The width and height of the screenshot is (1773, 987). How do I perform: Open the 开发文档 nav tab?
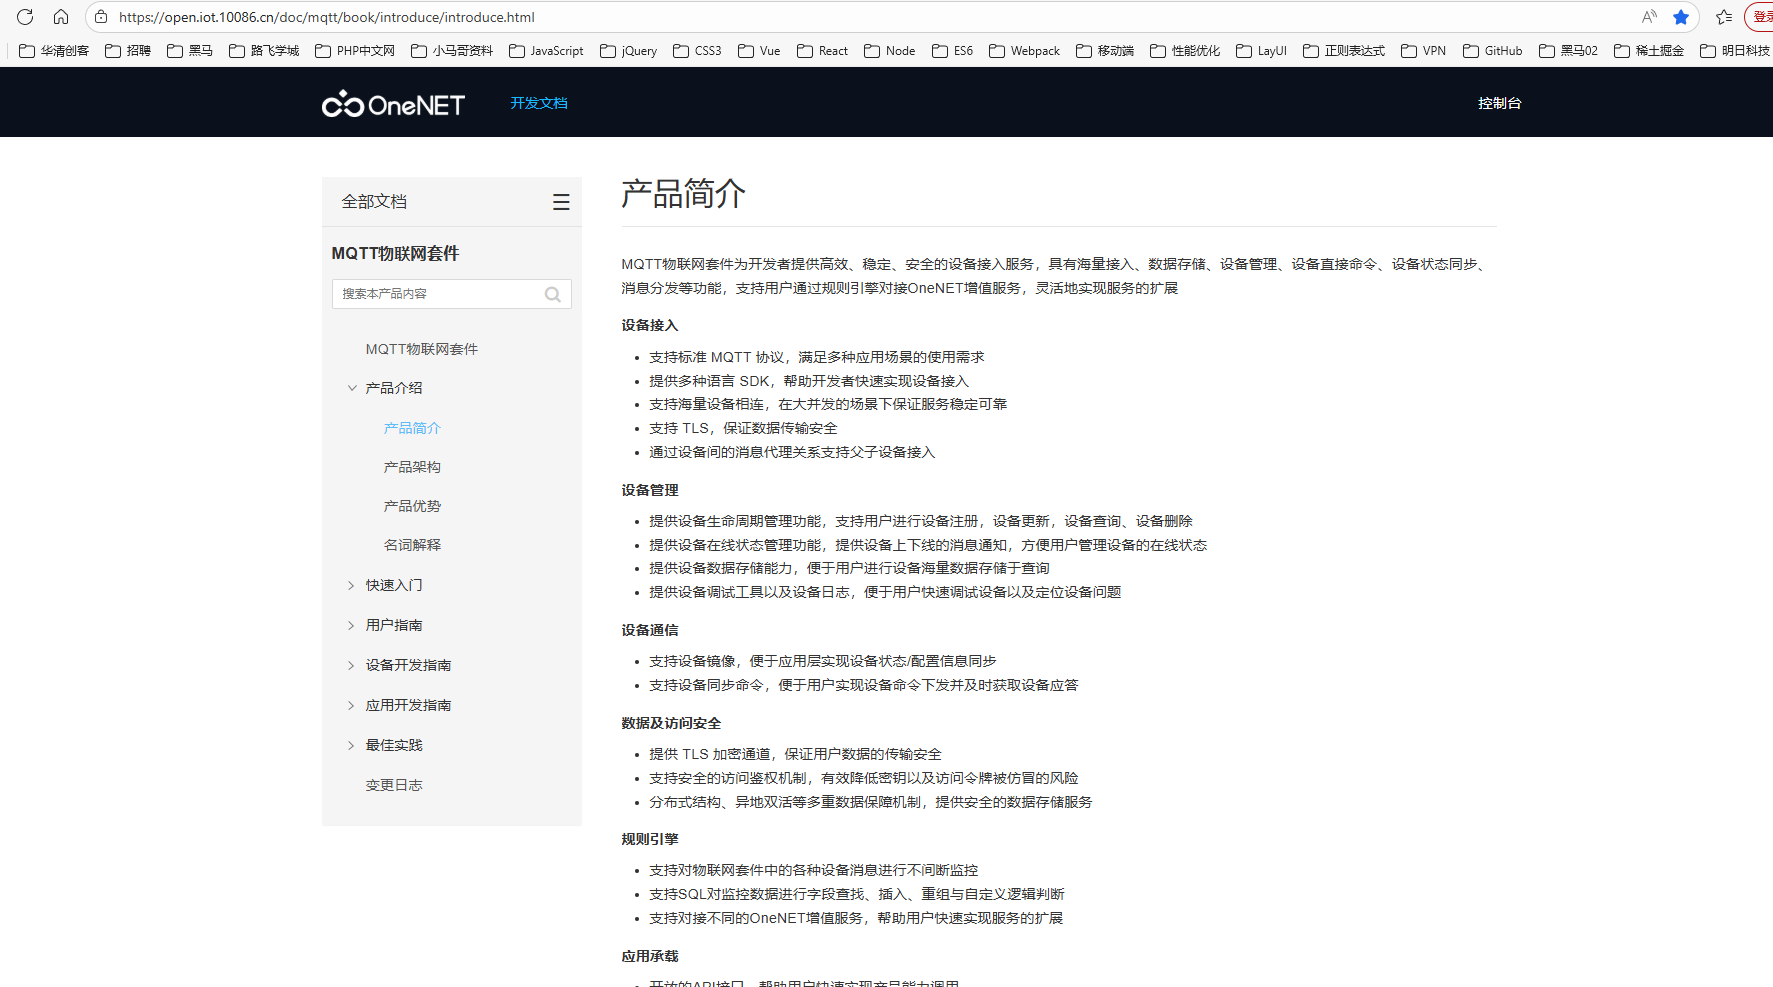coord(539,103)
